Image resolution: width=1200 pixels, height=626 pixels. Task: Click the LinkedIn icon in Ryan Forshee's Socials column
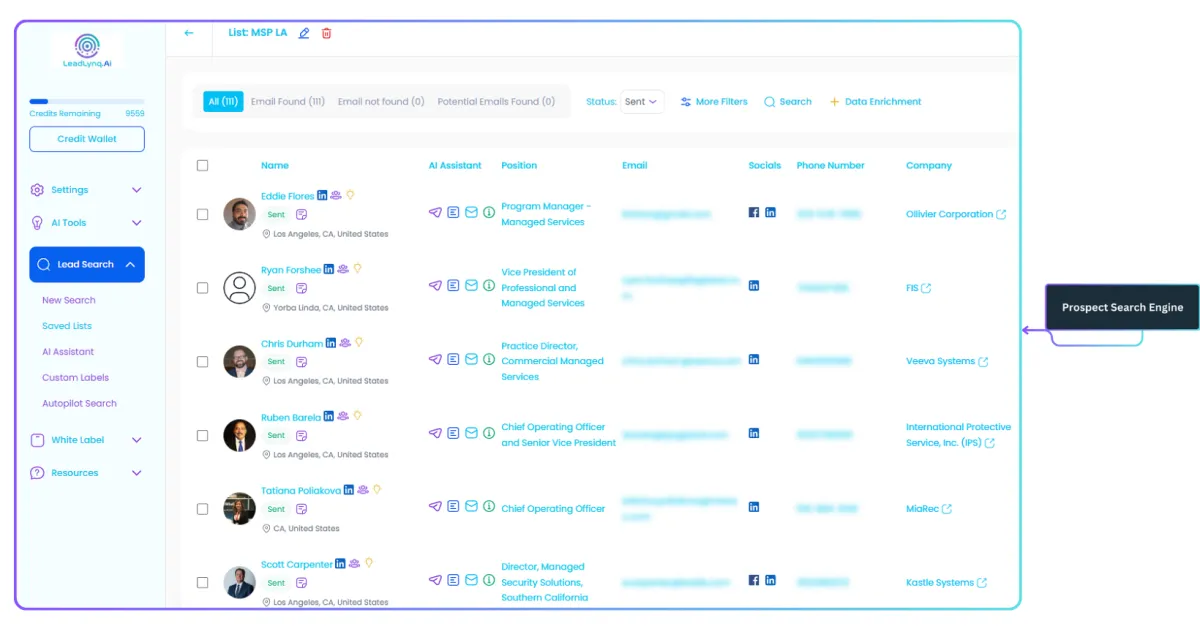754,285
